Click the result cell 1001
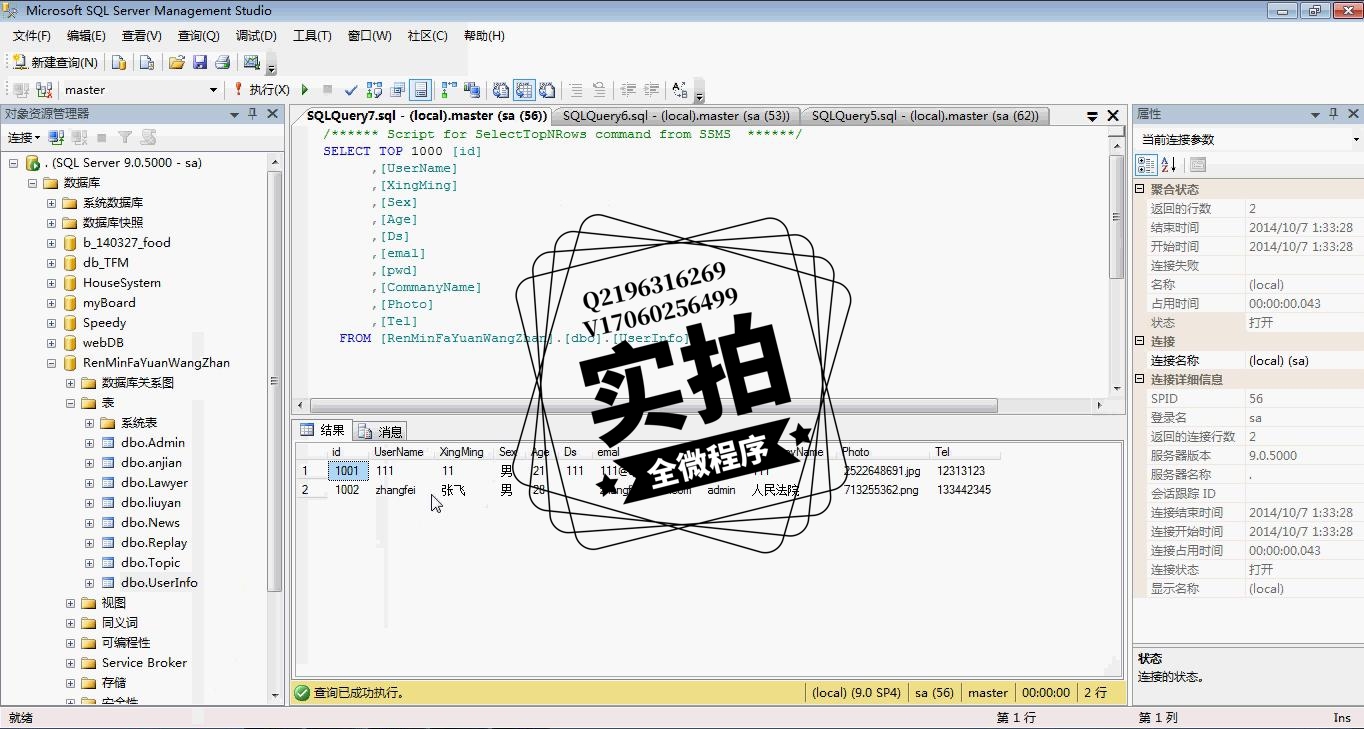This screenshot has height=729, width=1364. [x=348, y=471]
